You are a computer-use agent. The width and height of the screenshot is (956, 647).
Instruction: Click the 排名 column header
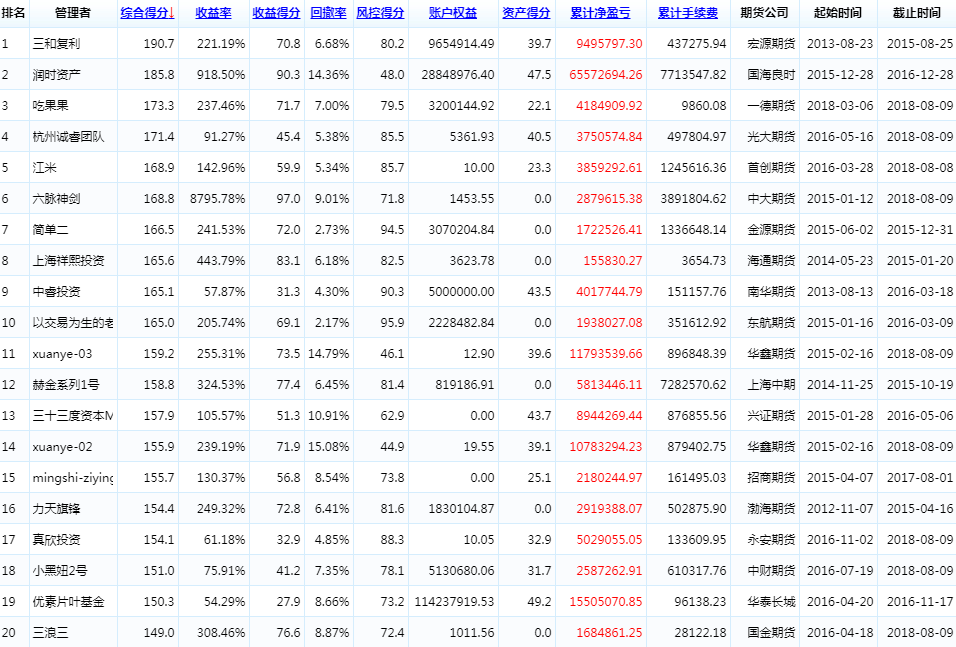(13, 13)
